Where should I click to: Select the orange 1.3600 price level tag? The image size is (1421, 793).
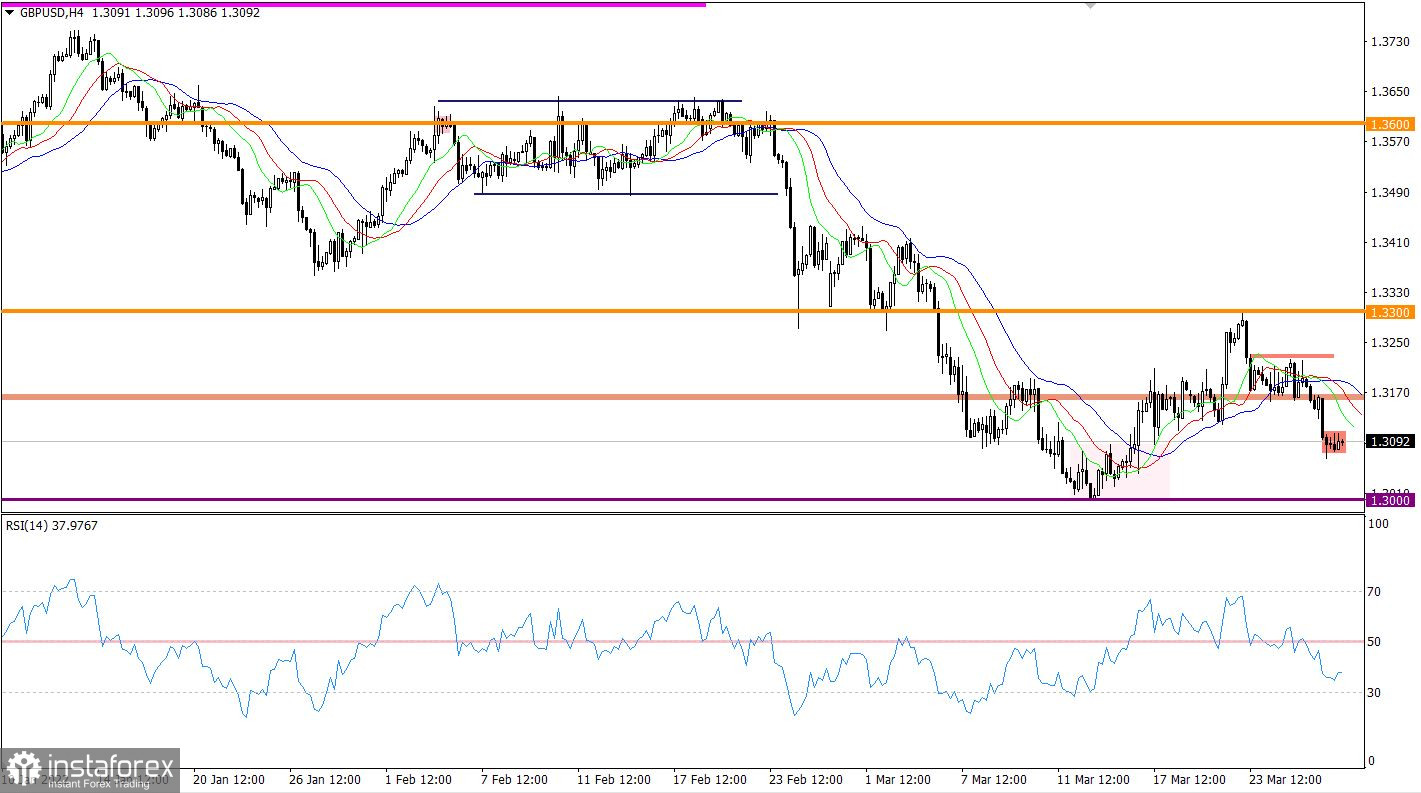[1391, 124]
